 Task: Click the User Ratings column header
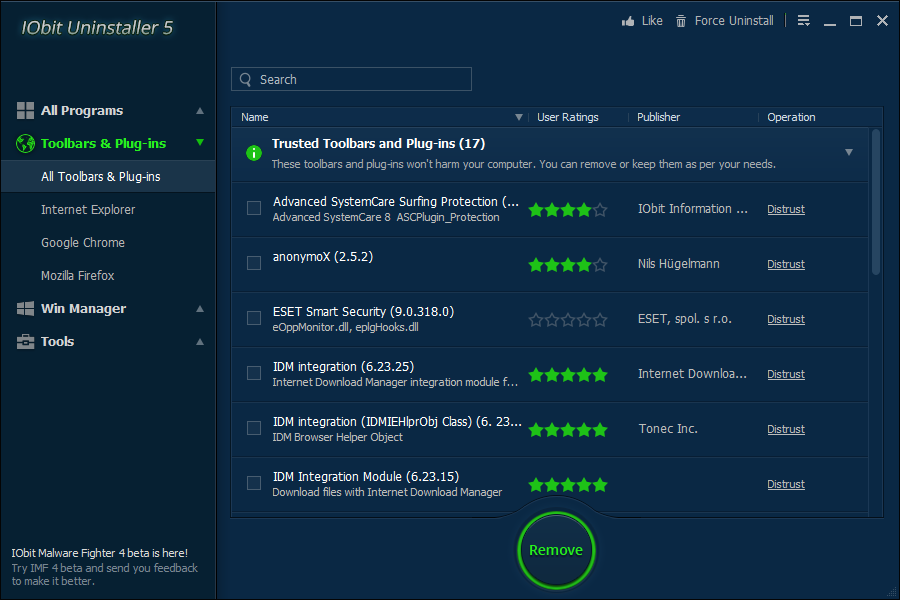pos(568,117)
